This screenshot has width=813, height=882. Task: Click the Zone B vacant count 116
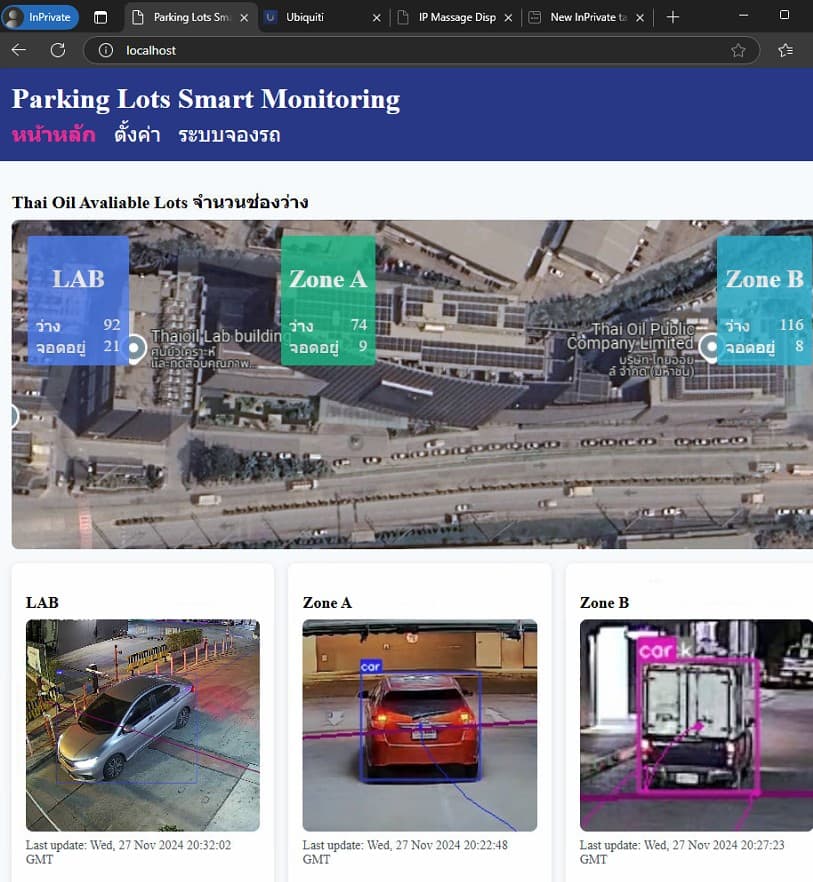pos(791,325)
